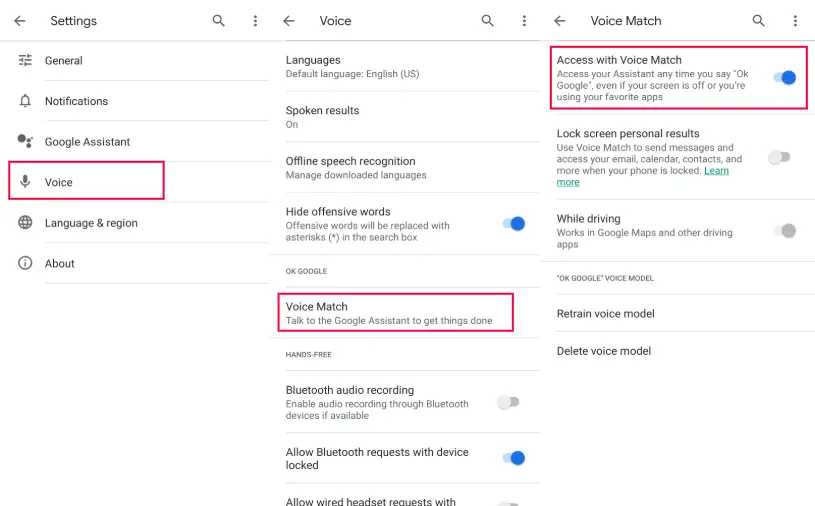Open Languages default language setting
Image resolution: width=815 pixels, height=506 pixels.
[352, 66]
